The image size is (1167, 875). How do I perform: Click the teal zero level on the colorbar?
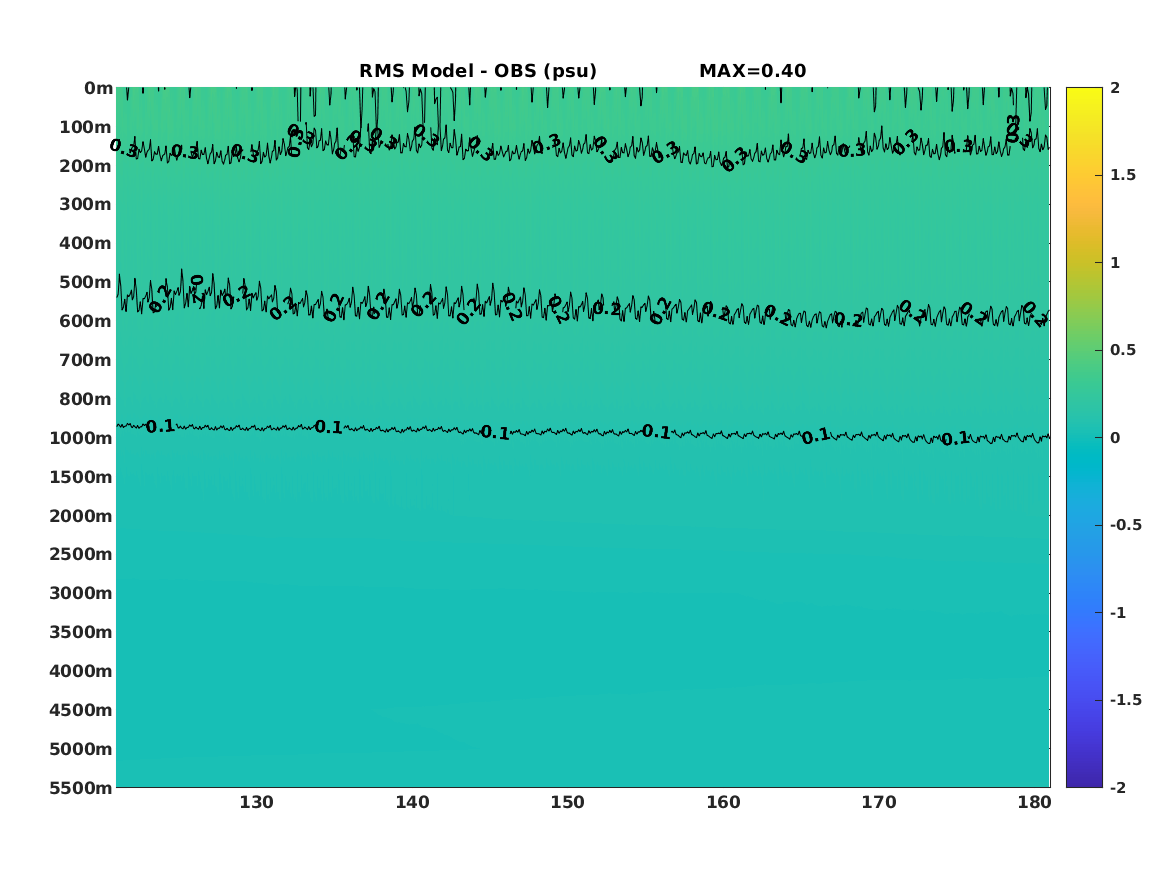(x=1084, y=438)
